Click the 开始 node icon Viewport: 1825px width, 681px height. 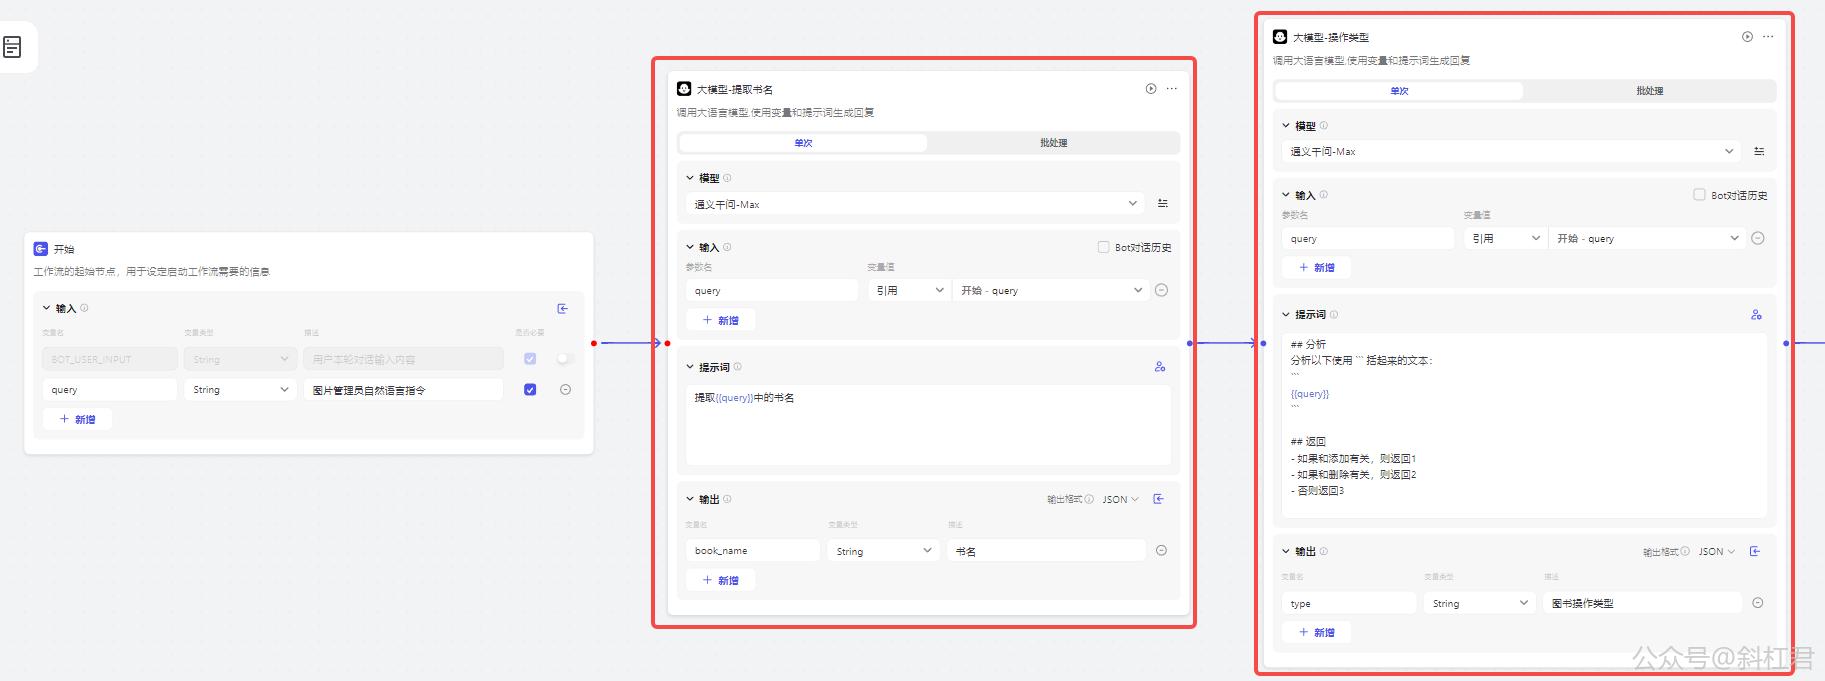(x=40, y=249)
